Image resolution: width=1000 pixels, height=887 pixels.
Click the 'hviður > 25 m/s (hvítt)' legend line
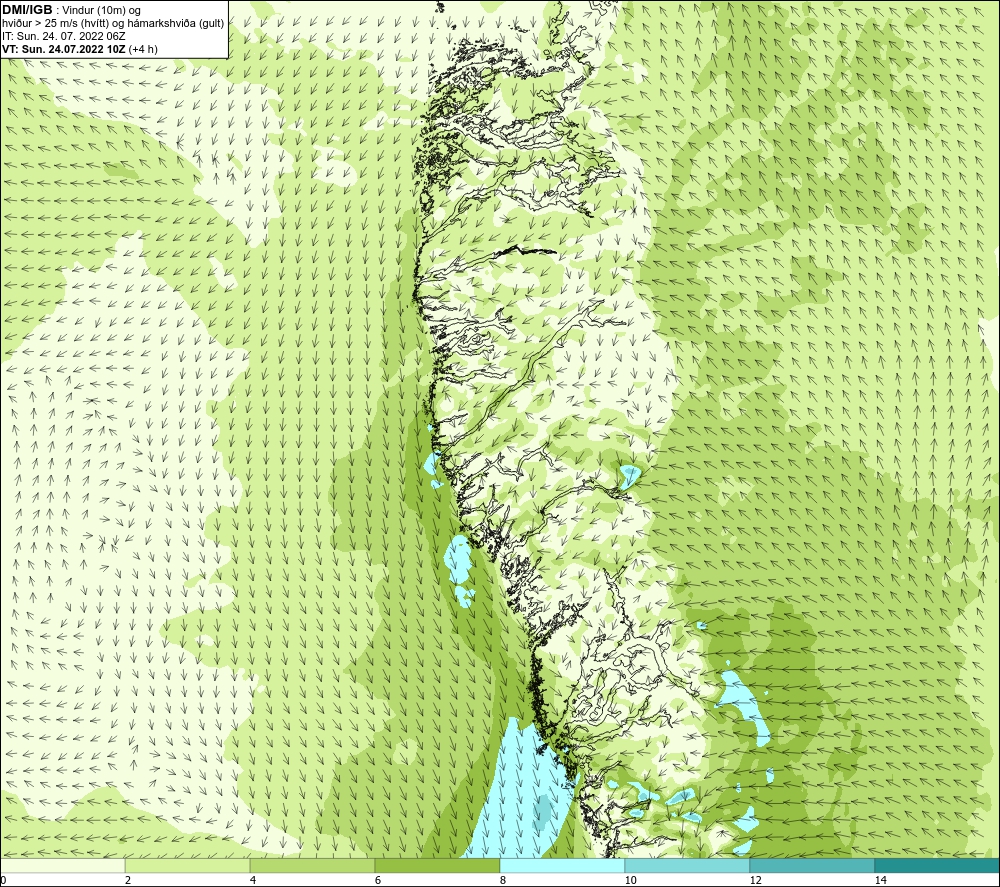(113, 24)
